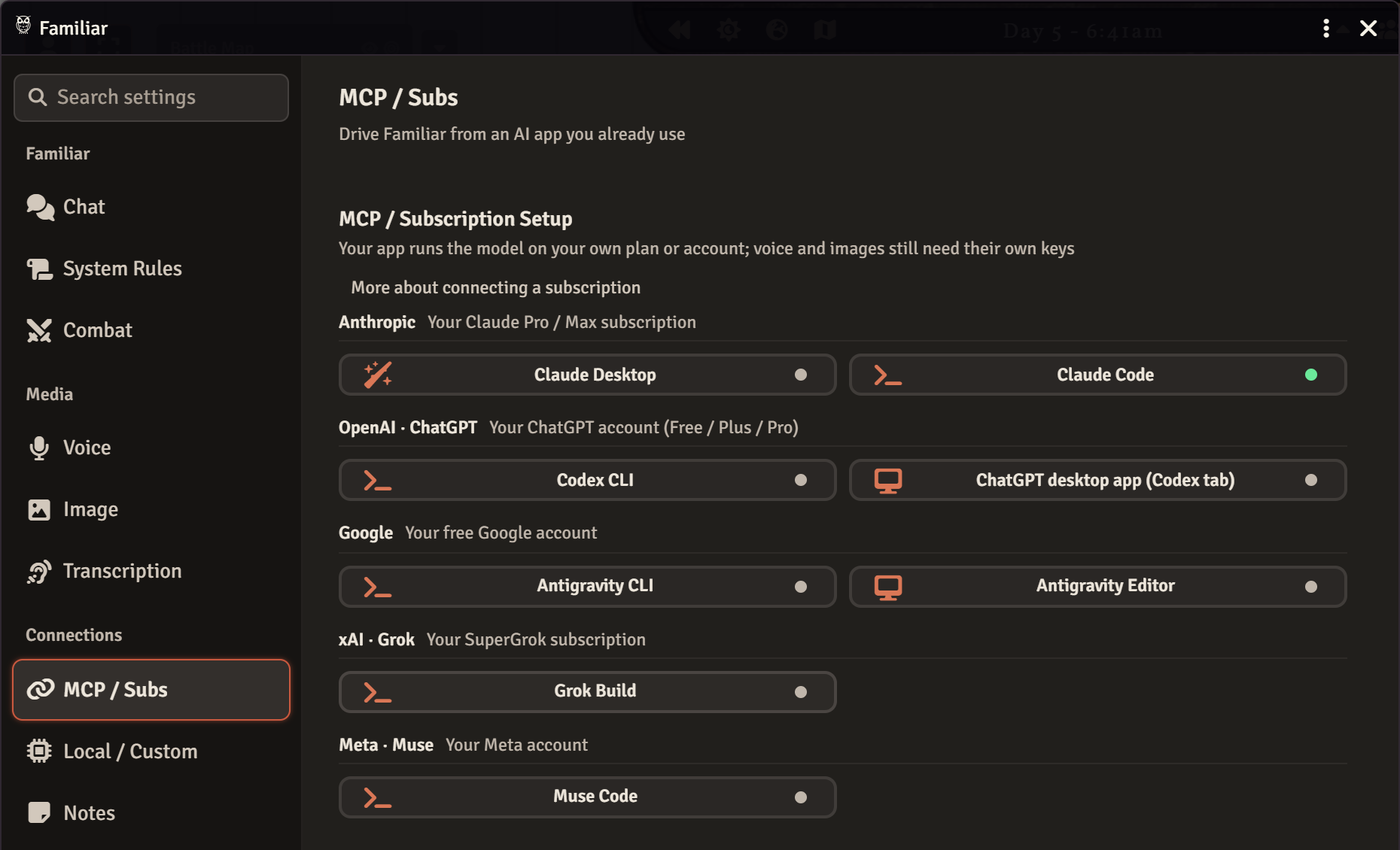This screenshot has width=1400, height=850.
Task: Click the Codex CLI terminal icon
Action: 377,480
